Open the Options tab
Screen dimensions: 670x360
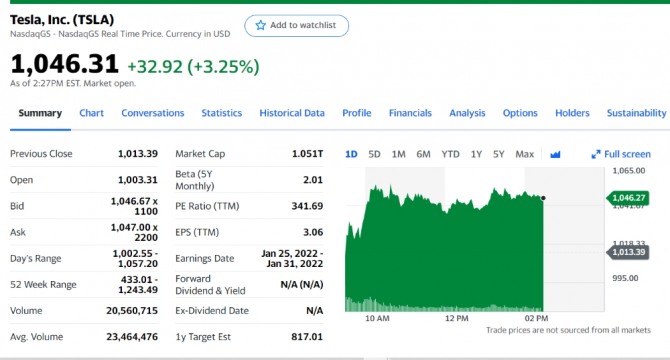520,113
